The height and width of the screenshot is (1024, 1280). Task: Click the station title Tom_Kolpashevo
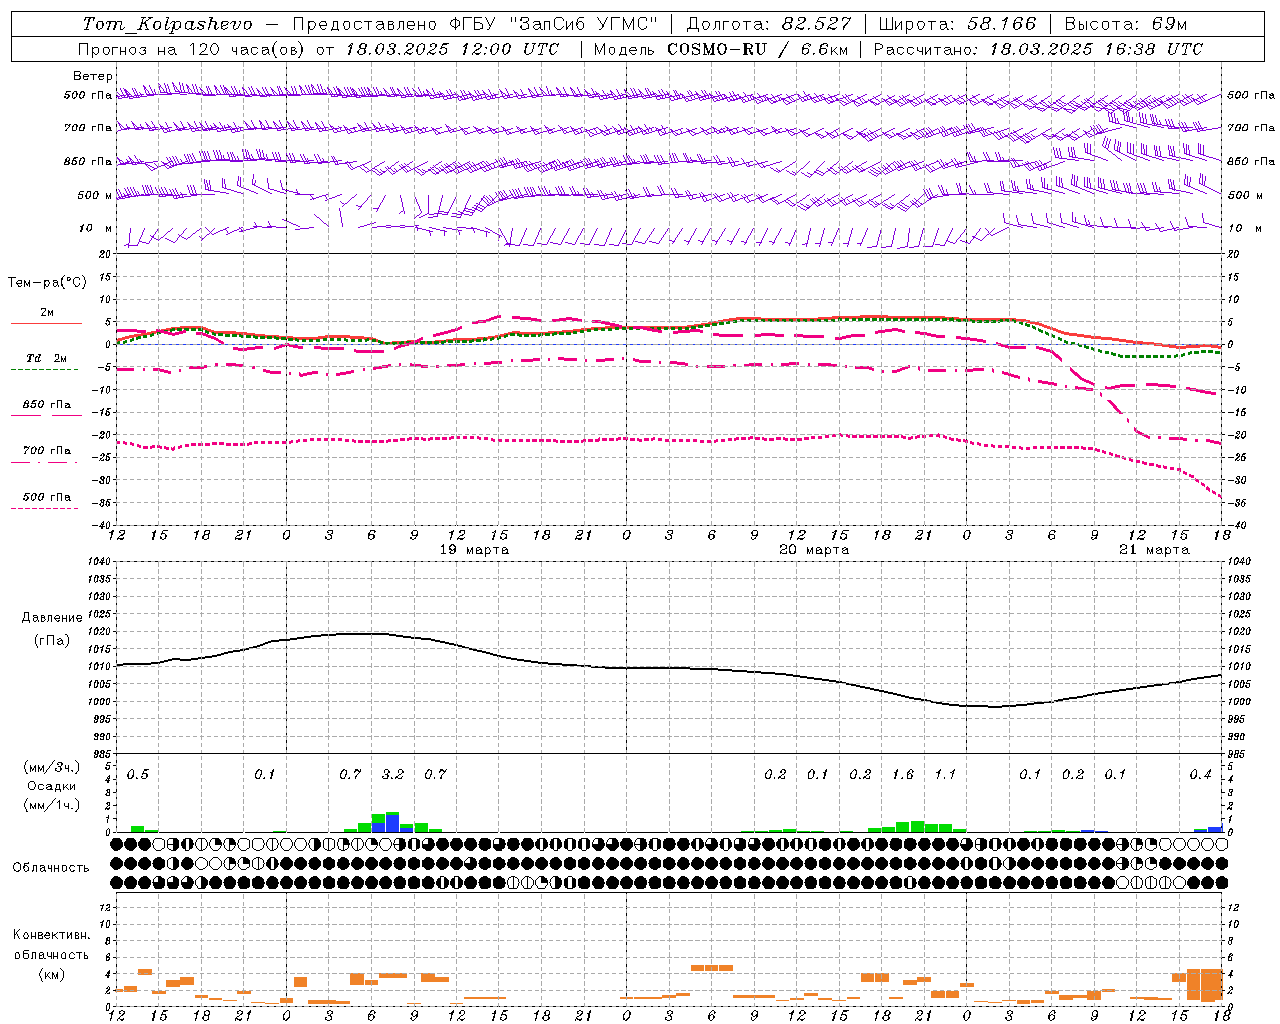[167, 24]
